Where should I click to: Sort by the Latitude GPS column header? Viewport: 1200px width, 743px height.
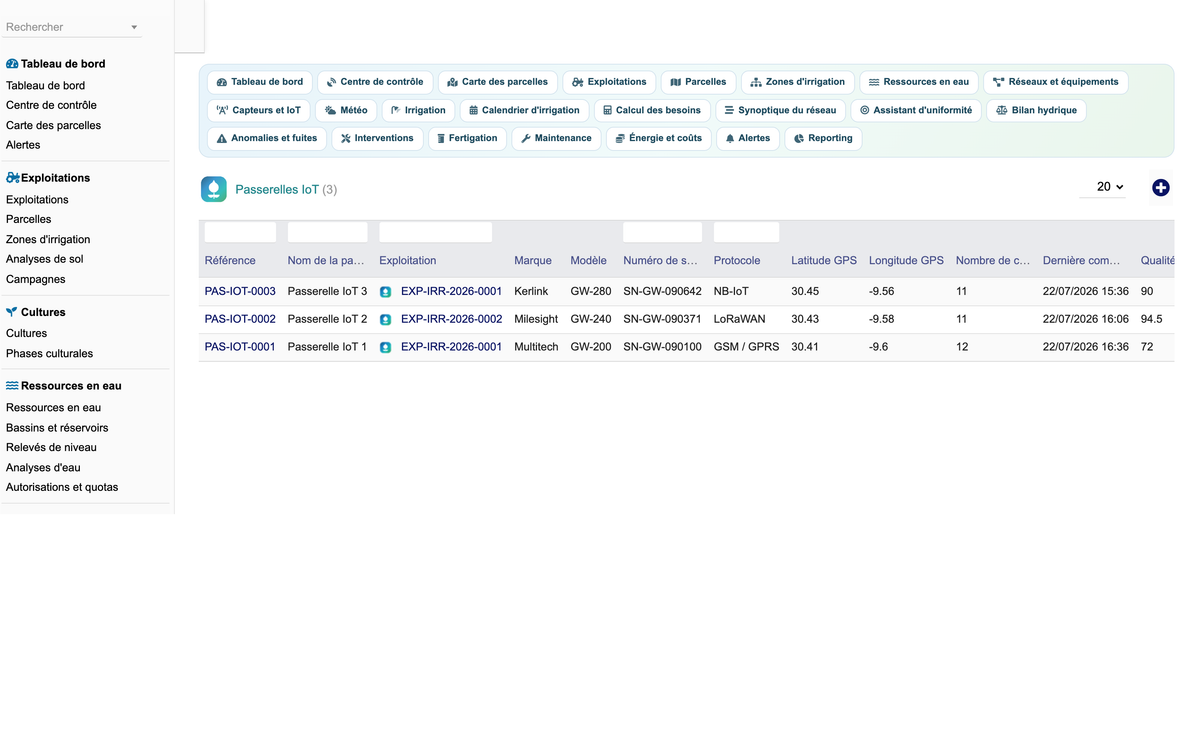tap(824, 261)
